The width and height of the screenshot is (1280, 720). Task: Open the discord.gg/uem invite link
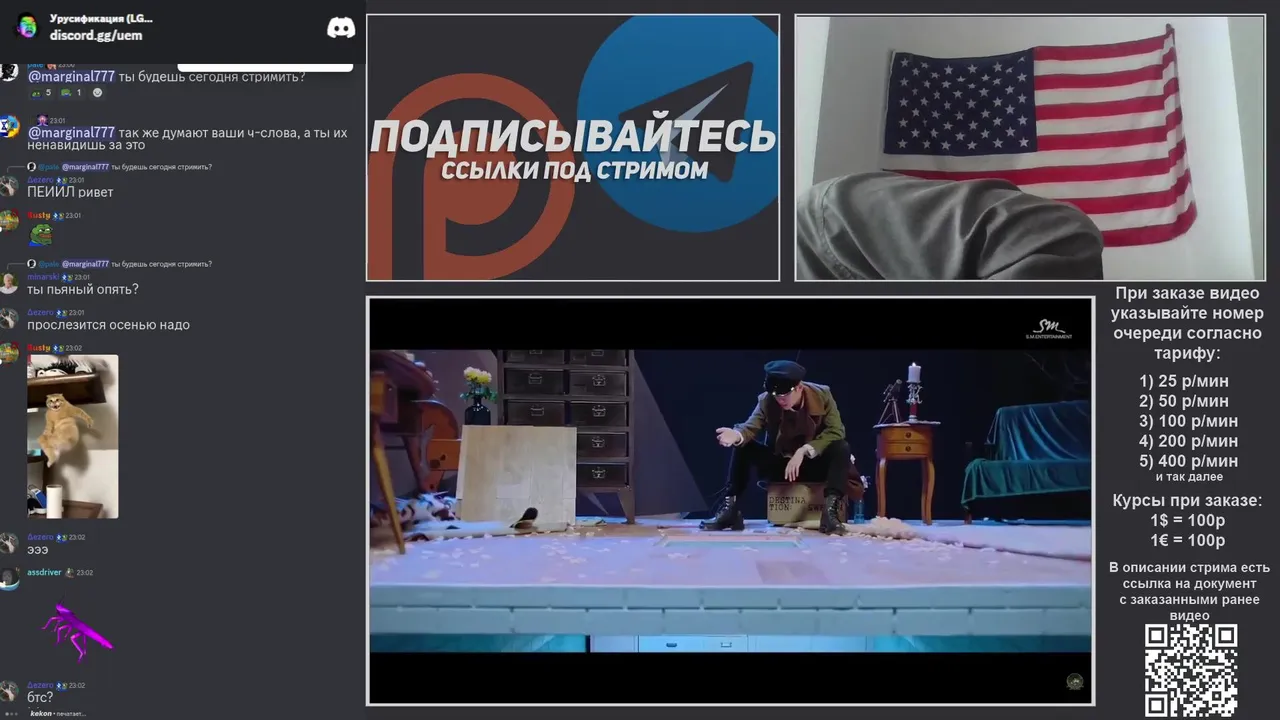click(x=96, y=35)
